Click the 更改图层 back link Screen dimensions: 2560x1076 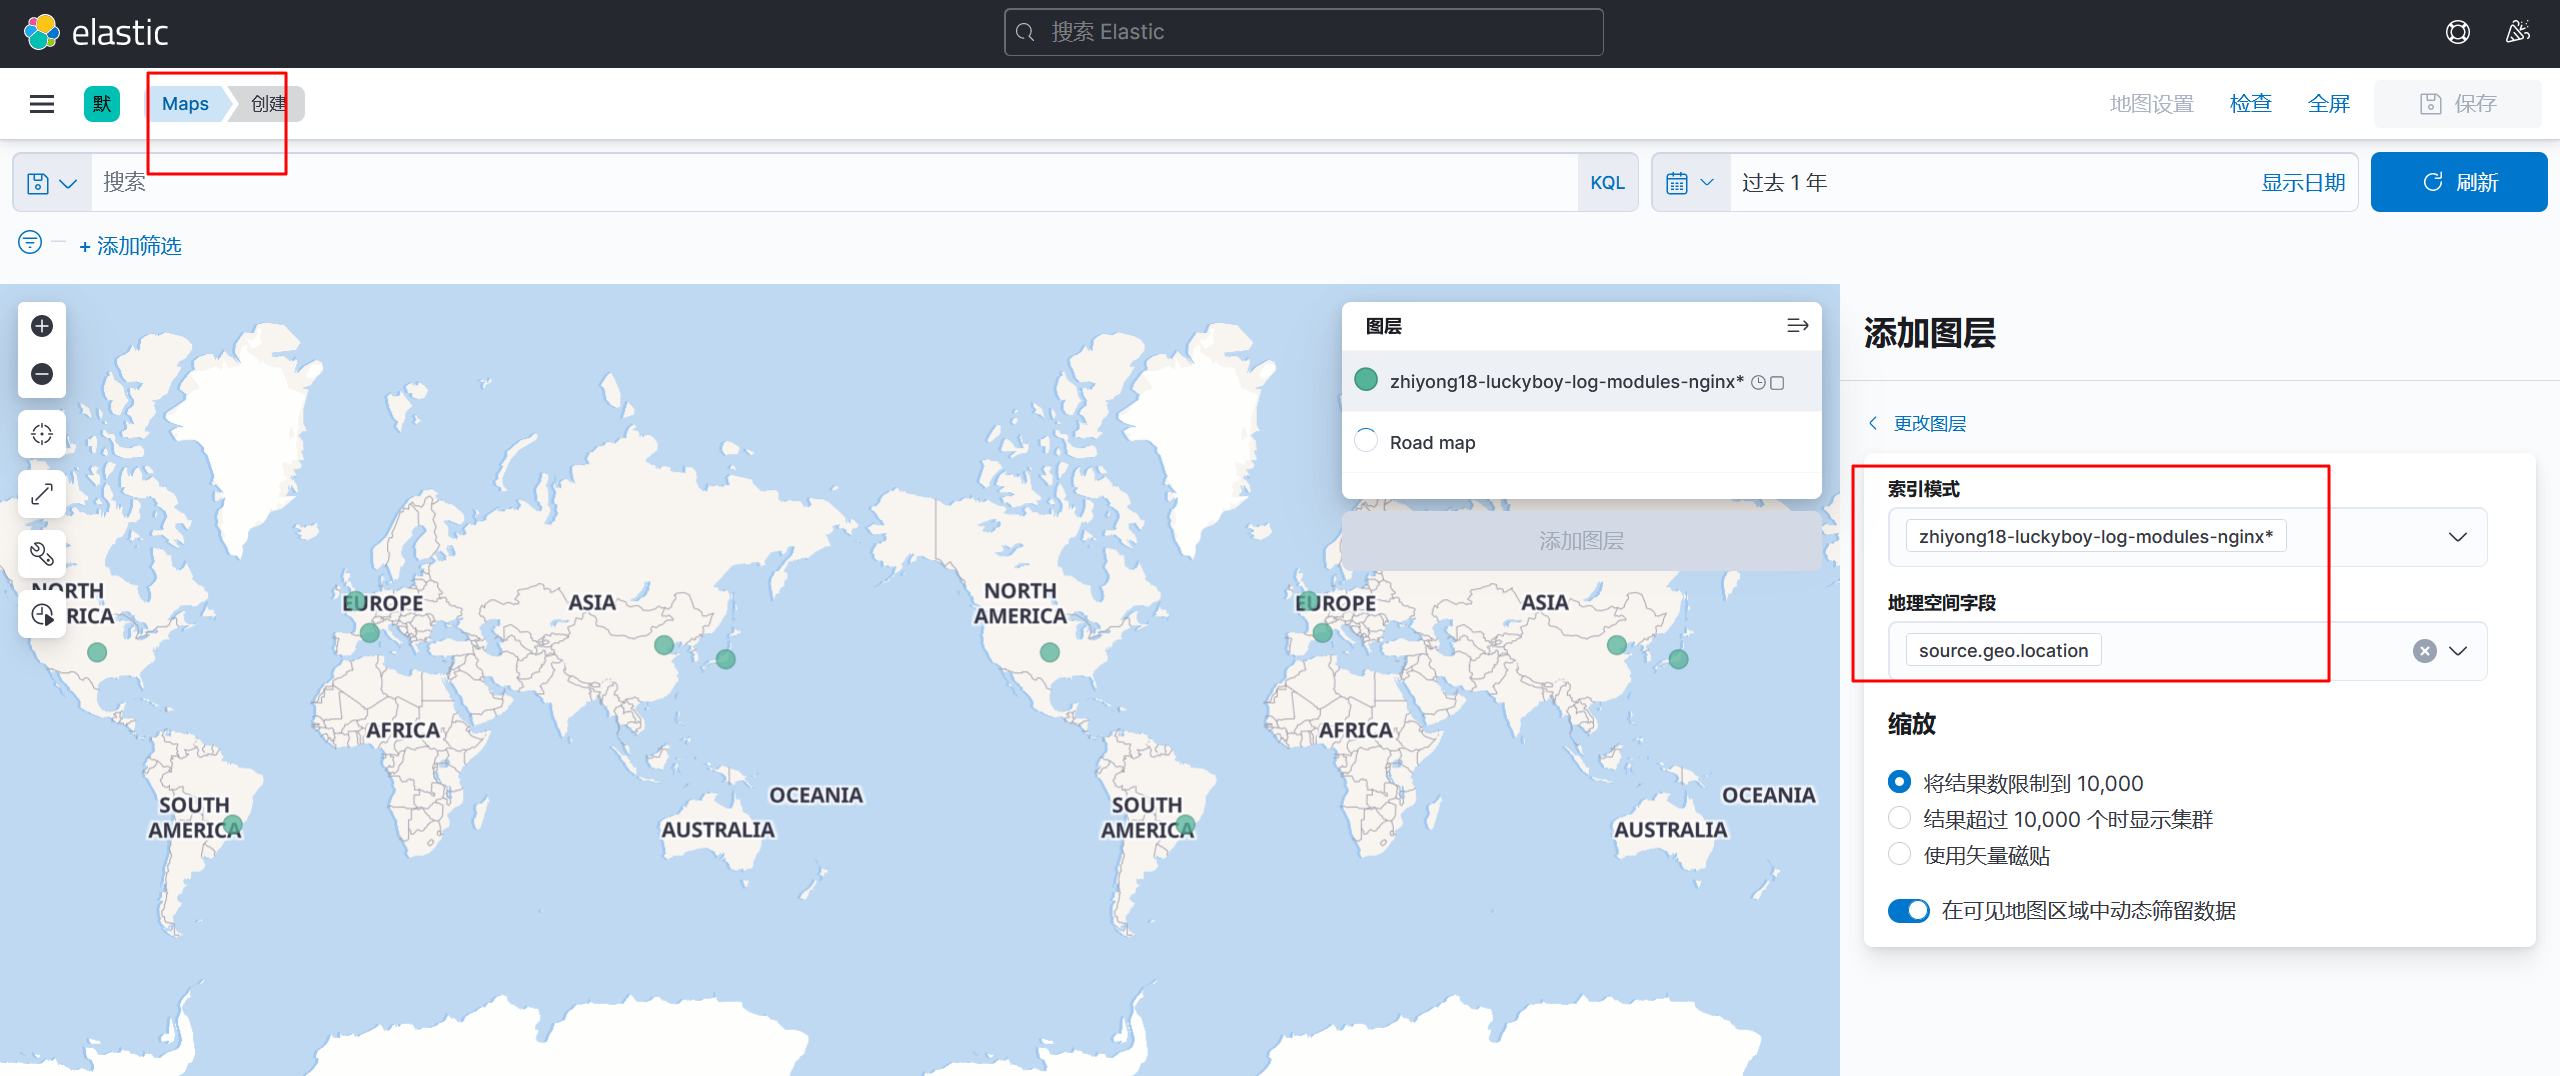1918,423
